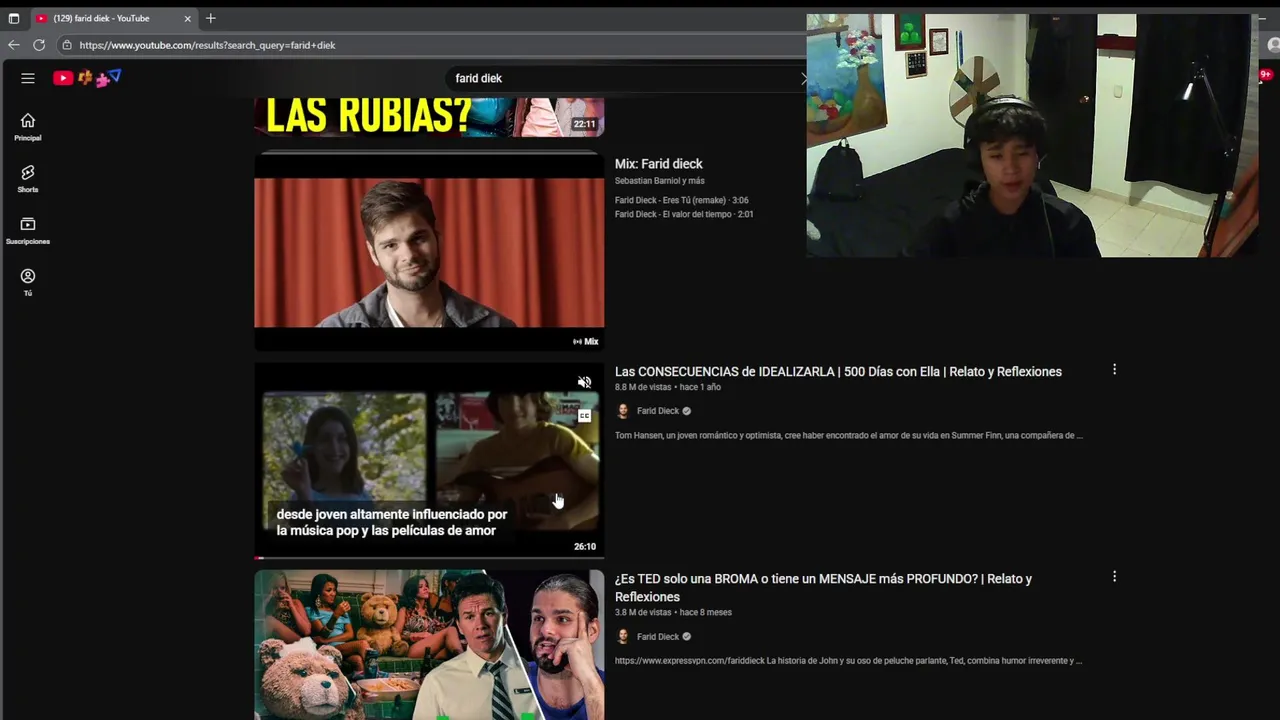
Task: Click the site info lock icon
Action: click(67, 45)
